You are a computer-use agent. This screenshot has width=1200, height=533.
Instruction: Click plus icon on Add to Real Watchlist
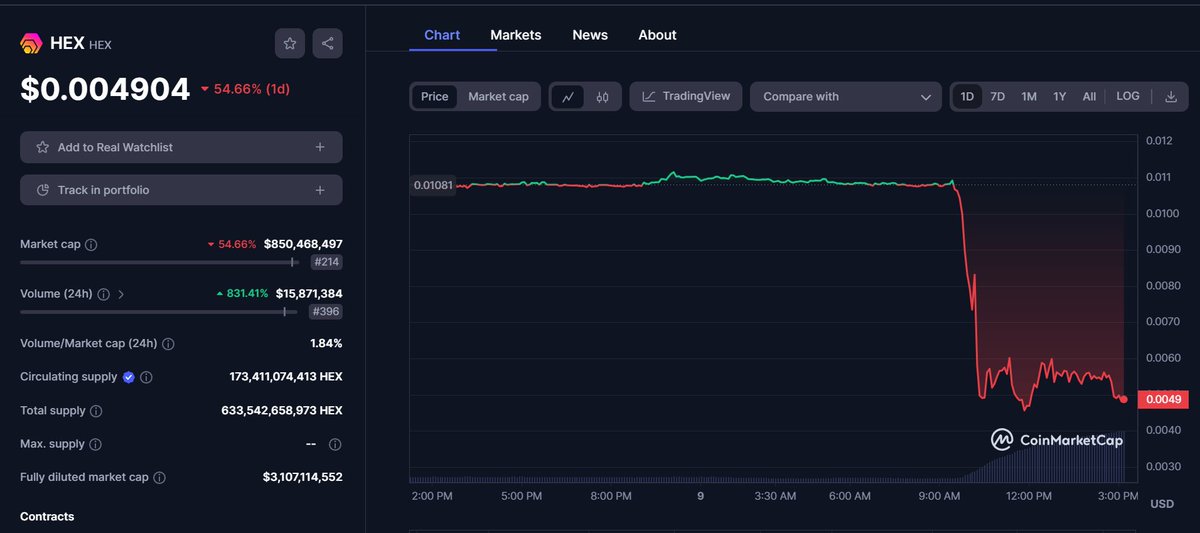(320, 147)
